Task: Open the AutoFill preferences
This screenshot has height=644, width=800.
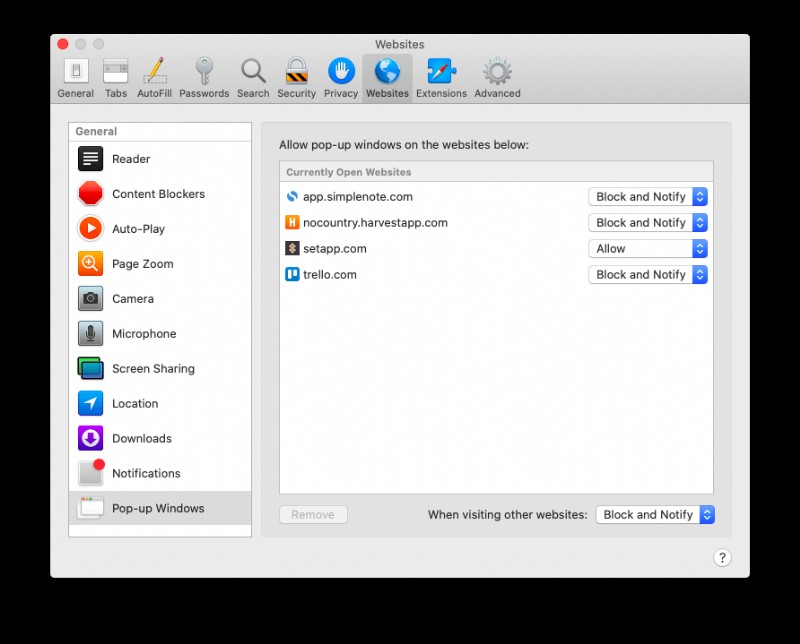Action: tap(154, 76)
